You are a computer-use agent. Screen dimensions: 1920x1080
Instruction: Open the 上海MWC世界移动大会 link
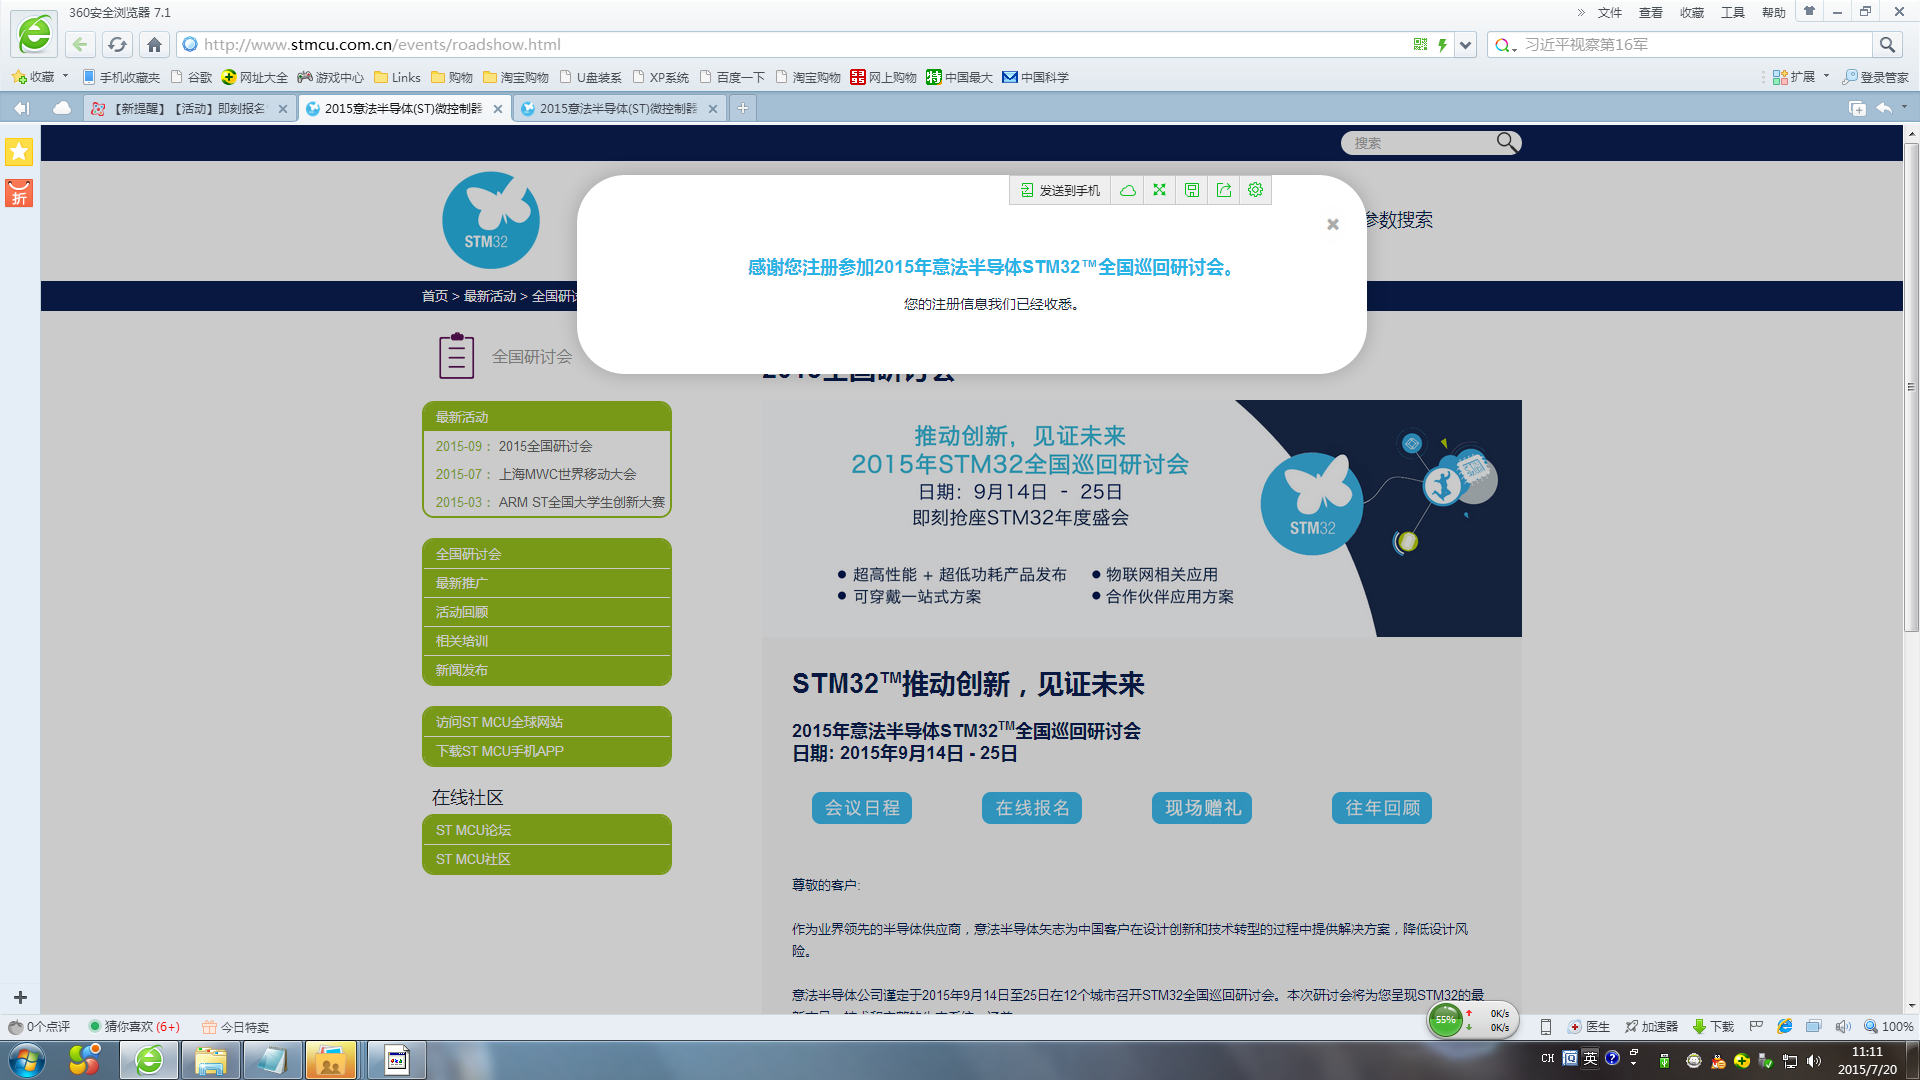click(x=567, y=474)
